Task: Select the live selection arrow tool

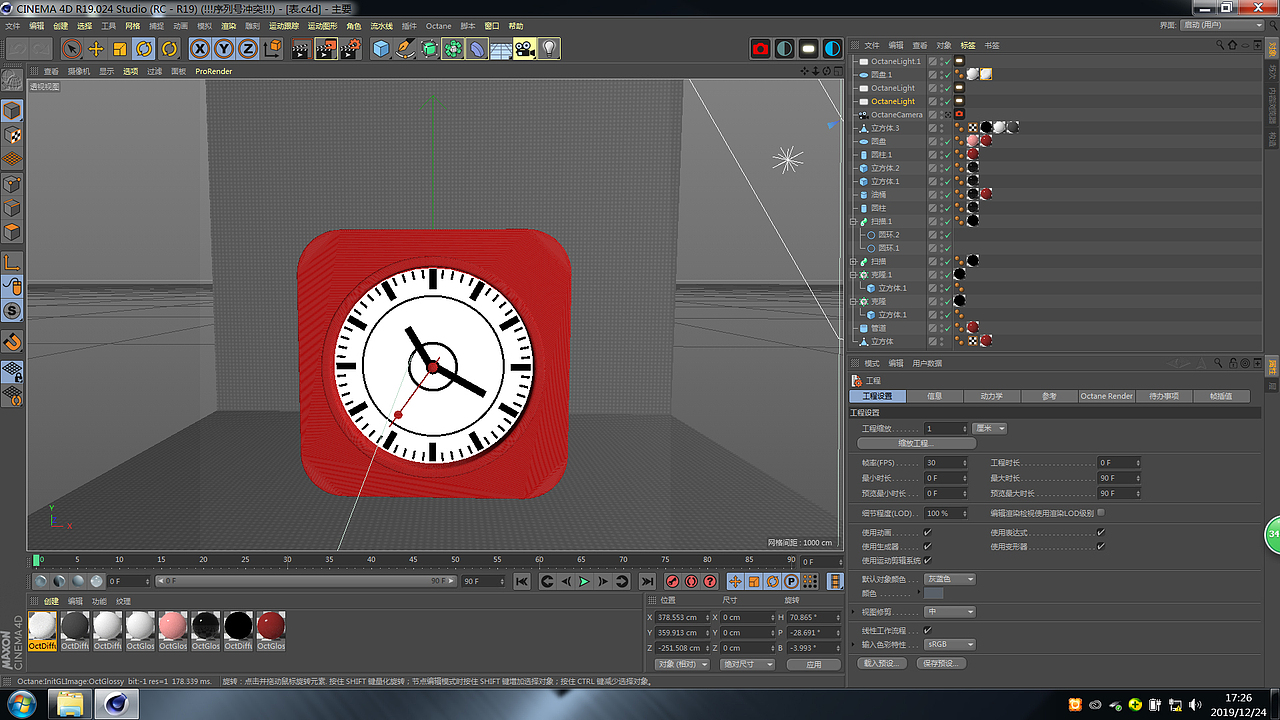Action: tap(72, 48)
